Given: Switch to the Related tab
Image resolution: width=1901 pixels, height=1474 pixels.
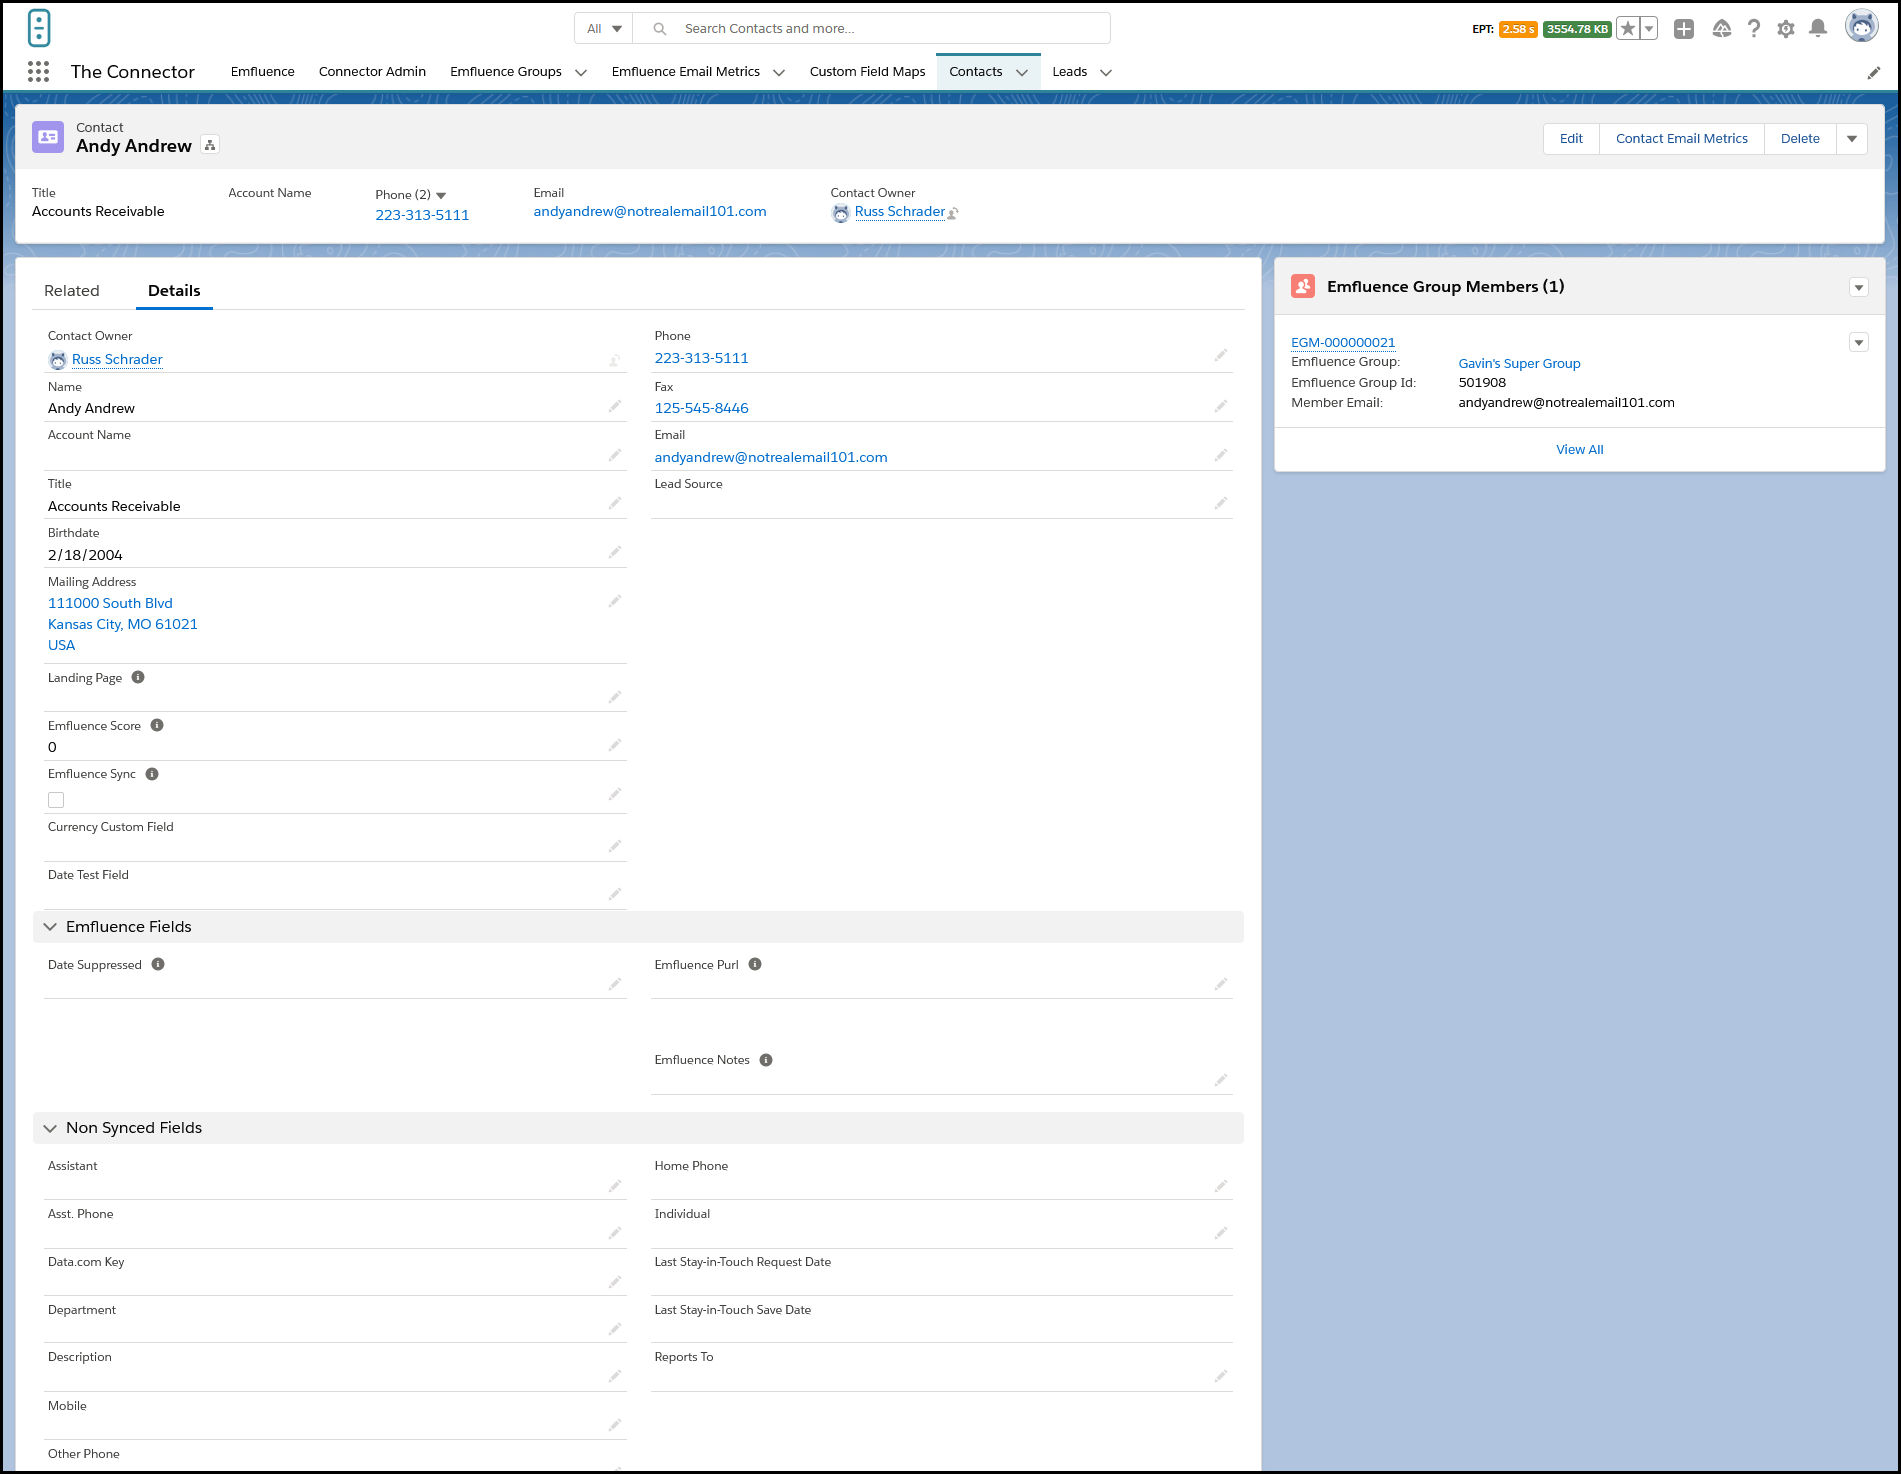Looking at the screenshot, I should [x=72, y=291].
